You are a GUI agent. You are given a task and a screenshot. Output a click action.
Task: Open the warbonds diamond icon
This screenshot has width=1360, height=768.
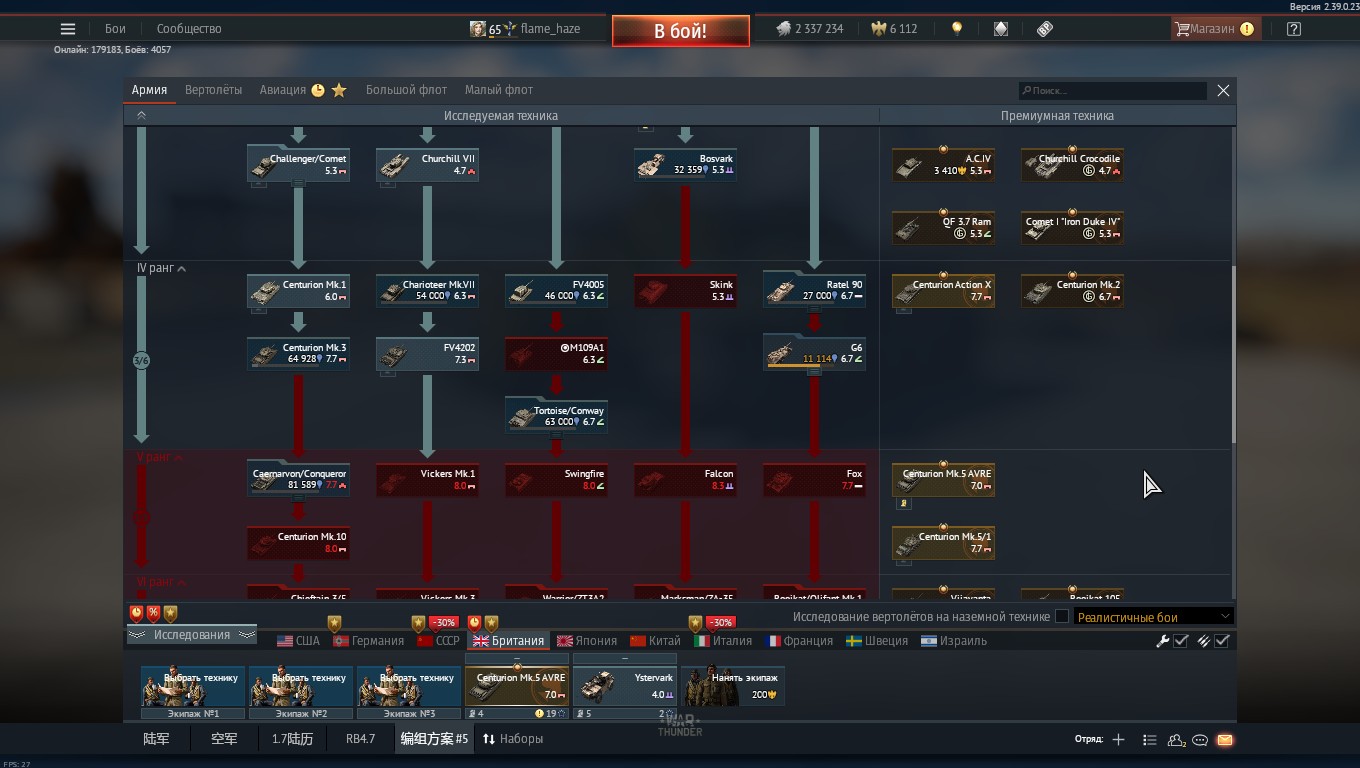(1001, 29)
